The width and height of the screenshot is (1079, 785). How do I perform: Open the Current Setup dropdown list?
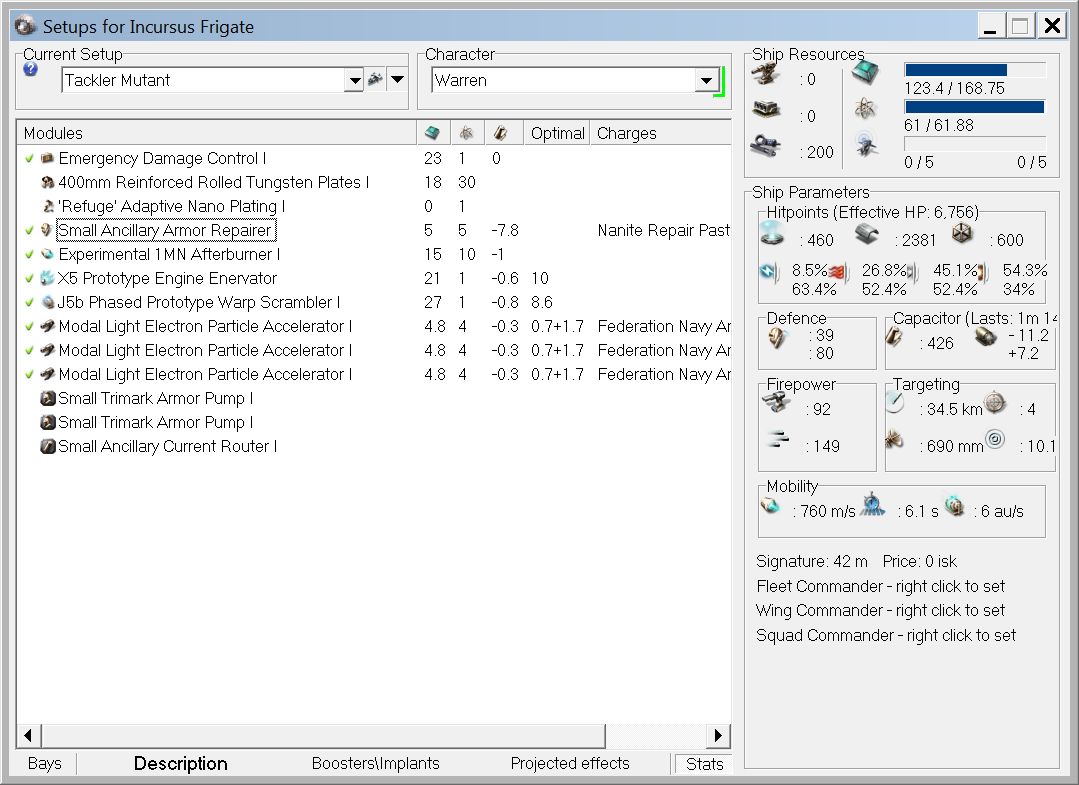click(x=353, y=81)
